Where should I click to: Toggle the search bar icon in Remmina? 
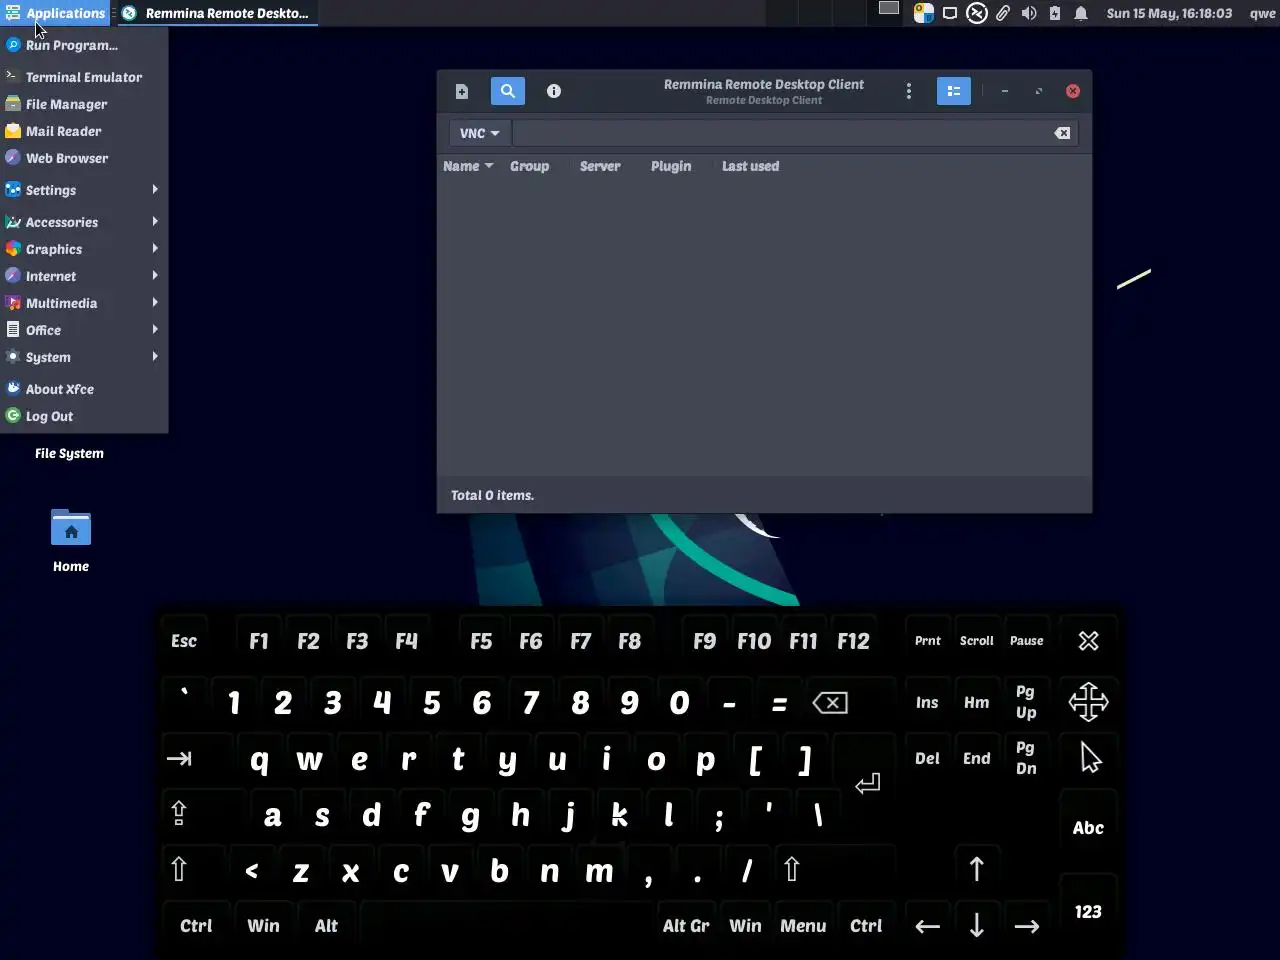point(508,91)
